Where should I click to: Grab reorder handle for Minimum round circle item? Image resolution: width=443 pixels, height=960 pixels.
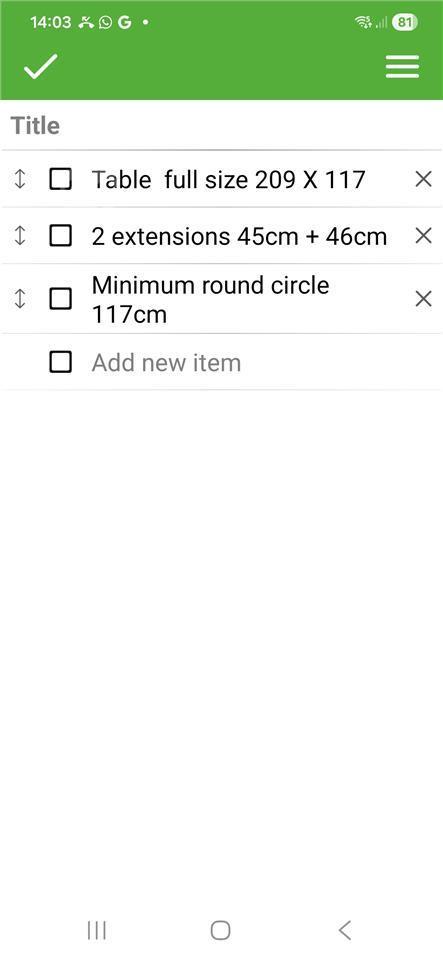click(20, 299)
